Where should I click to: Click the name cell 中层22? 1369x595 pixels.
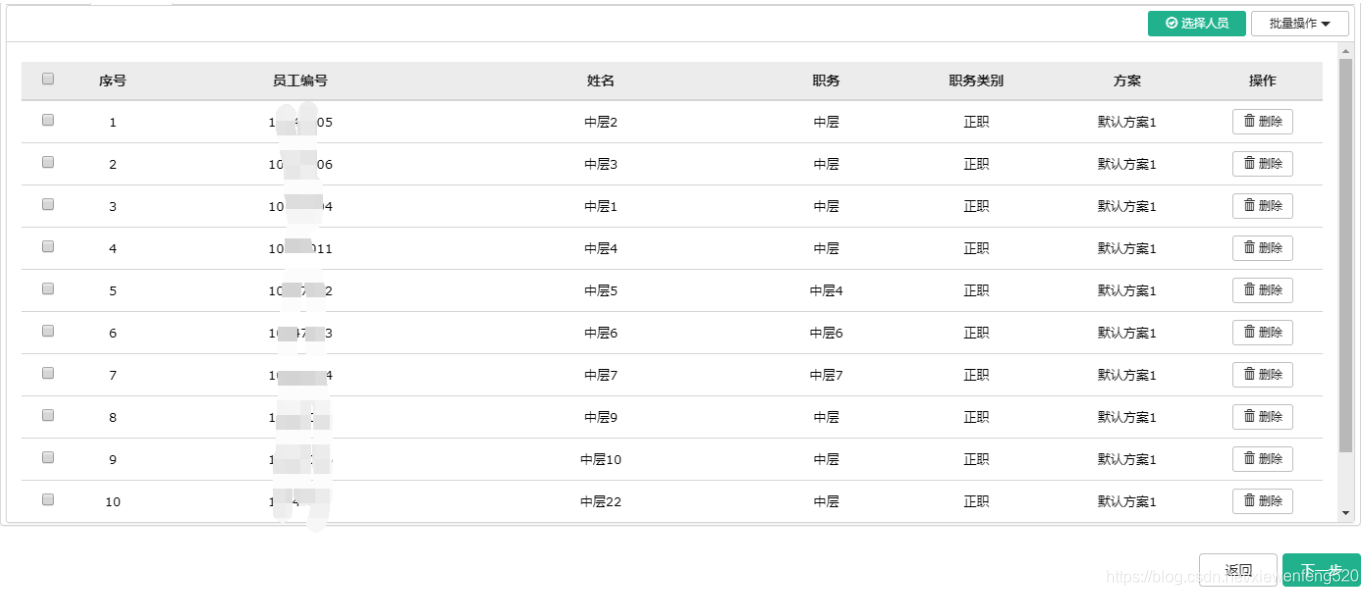click(x=601, y=502)
